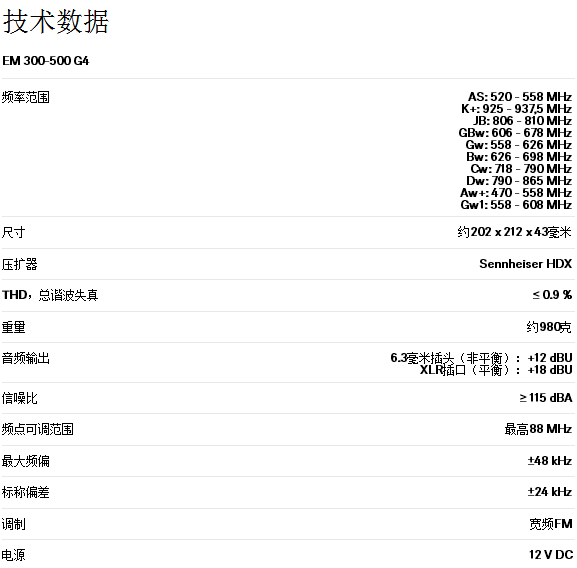Click the THD 总谐波失真 label
The height and width of the screenshot is (568, 577).
coord(50,295)
